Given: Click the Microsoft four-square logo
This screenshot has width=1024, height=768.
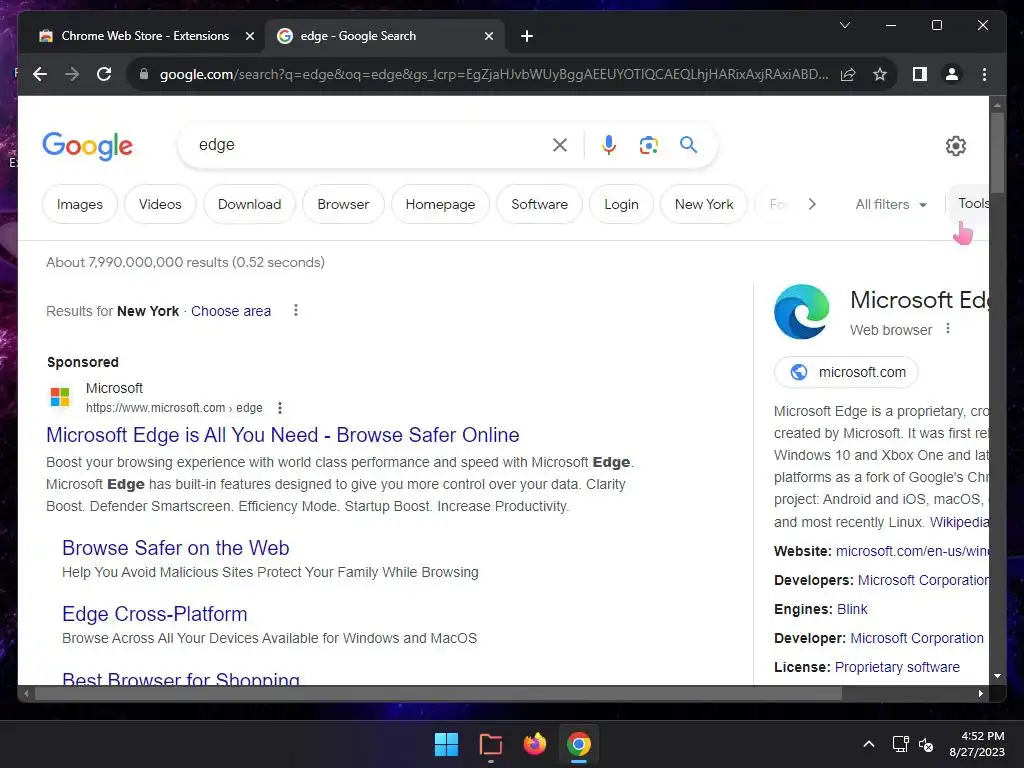Looking at the screenshot, I should [x=60, y=396].
